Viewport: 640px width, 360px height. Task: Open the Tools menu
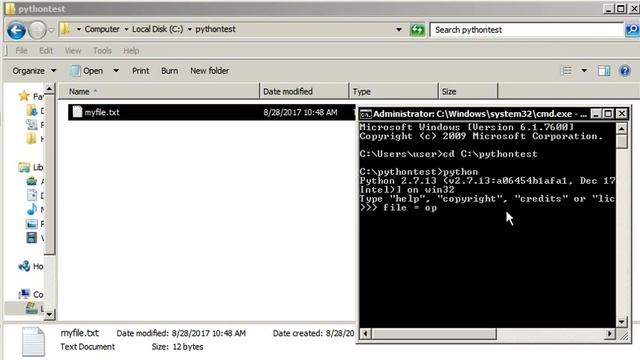pyautogui.click(x=102, y=51)
